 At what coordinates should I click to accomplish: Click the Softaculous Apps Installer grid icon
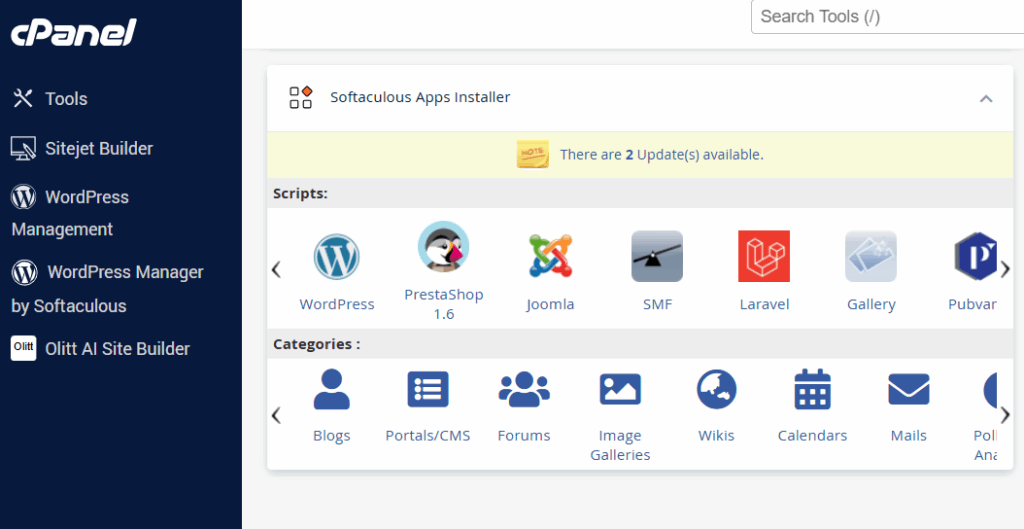click(x=300, y=97)
